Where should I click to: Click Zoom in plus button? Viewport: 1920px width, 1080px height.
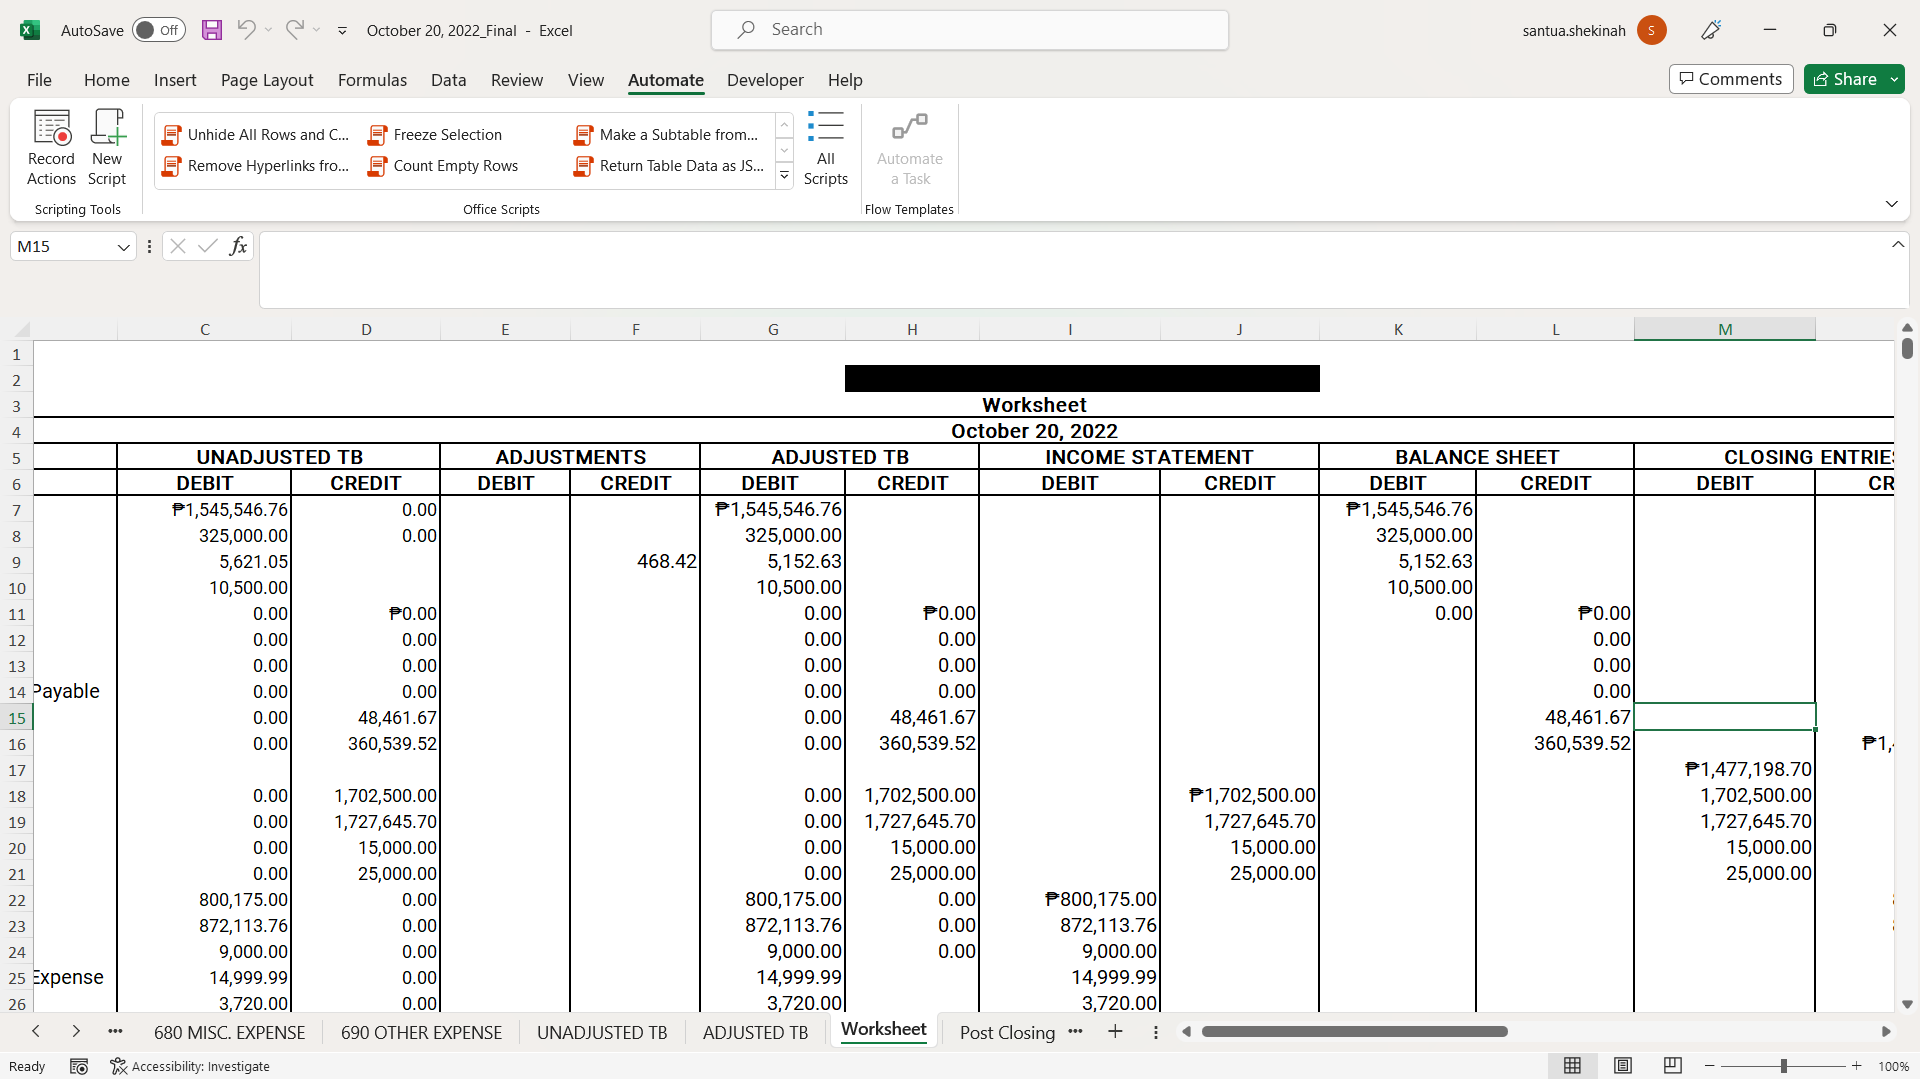coord(1857,1066)
